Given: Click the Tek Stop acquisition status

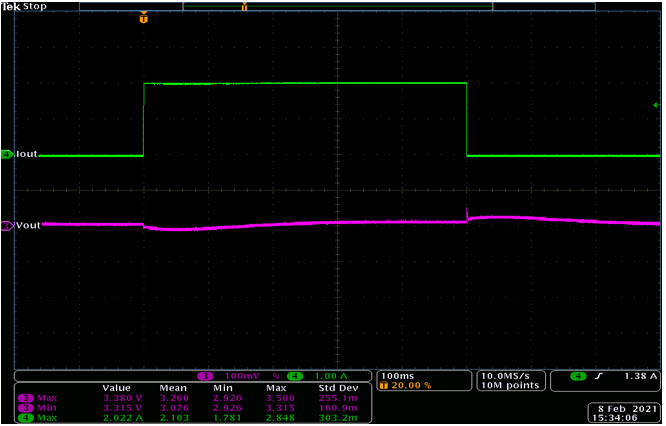Looking at the screenshot, I should [x=24, y=6].
